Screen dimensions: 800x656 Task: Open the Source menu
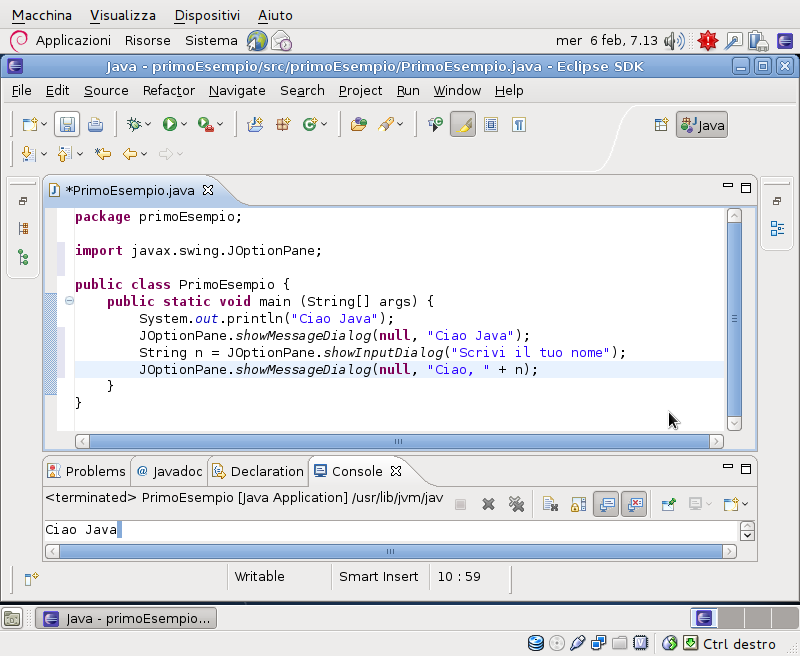click(106, 91)
